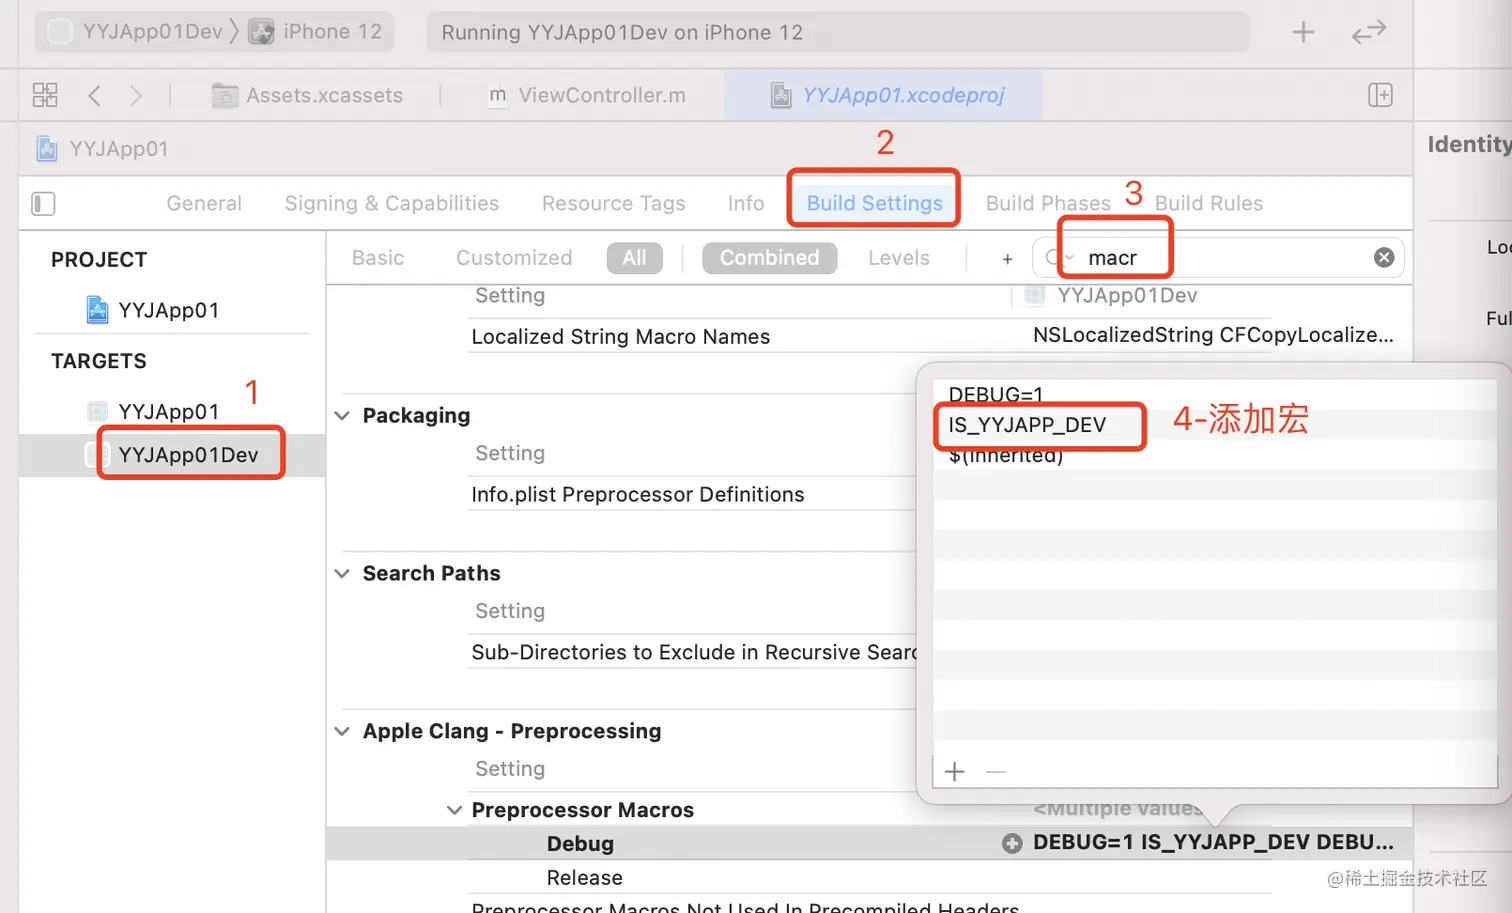Add conditional setting for Debug row

pyautogui.click(x=1012, y=843)
